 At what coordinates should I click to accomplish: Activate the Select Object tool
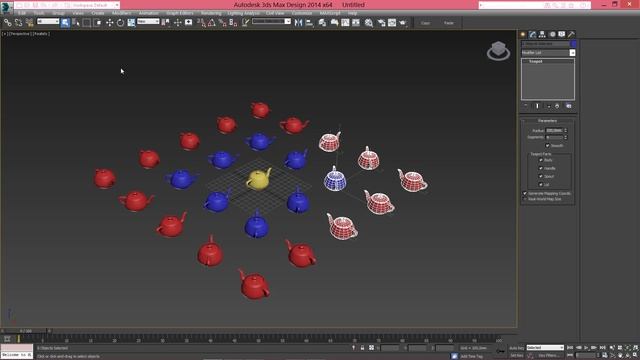pos(65,23)
